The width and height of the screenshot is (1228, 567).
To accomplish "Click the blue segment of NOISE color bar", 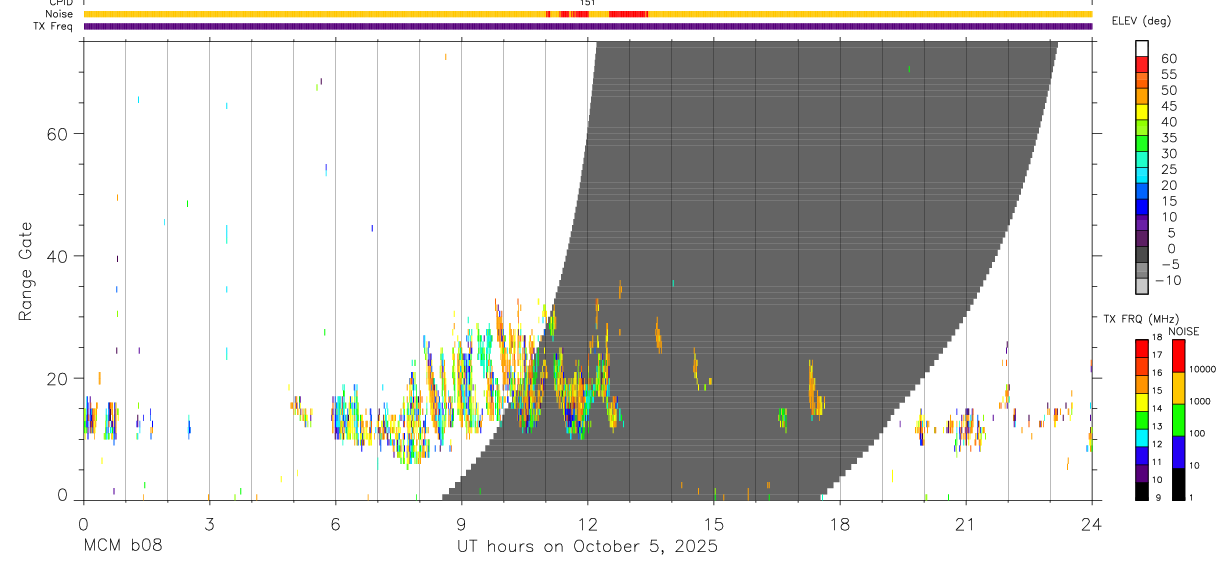I will 1178,452.
